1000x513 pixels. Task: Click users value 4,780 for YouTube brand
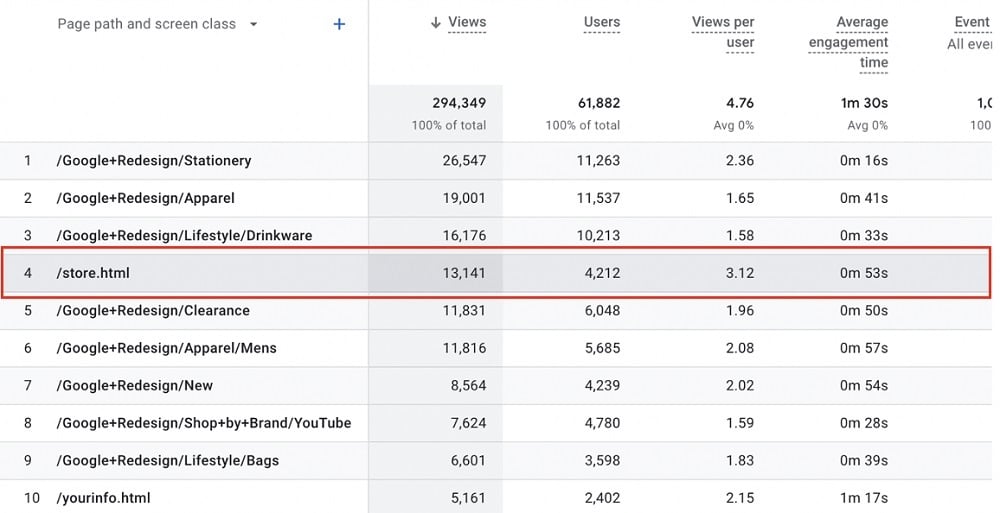[x=602, y=423]
